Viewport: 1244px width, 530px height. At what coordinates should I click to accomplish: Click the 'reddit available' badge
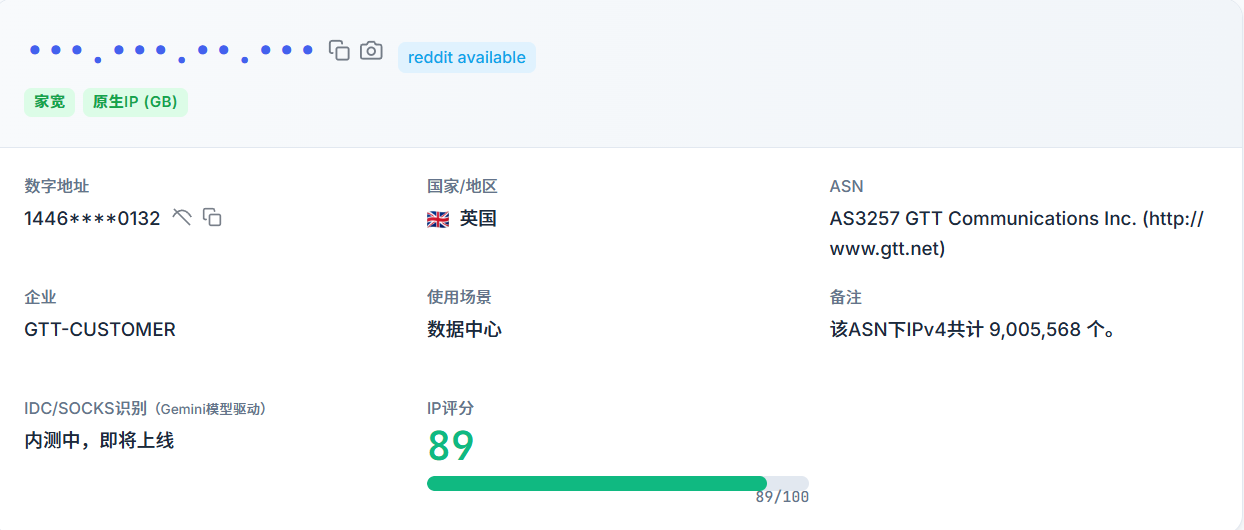tap(466, 58)
